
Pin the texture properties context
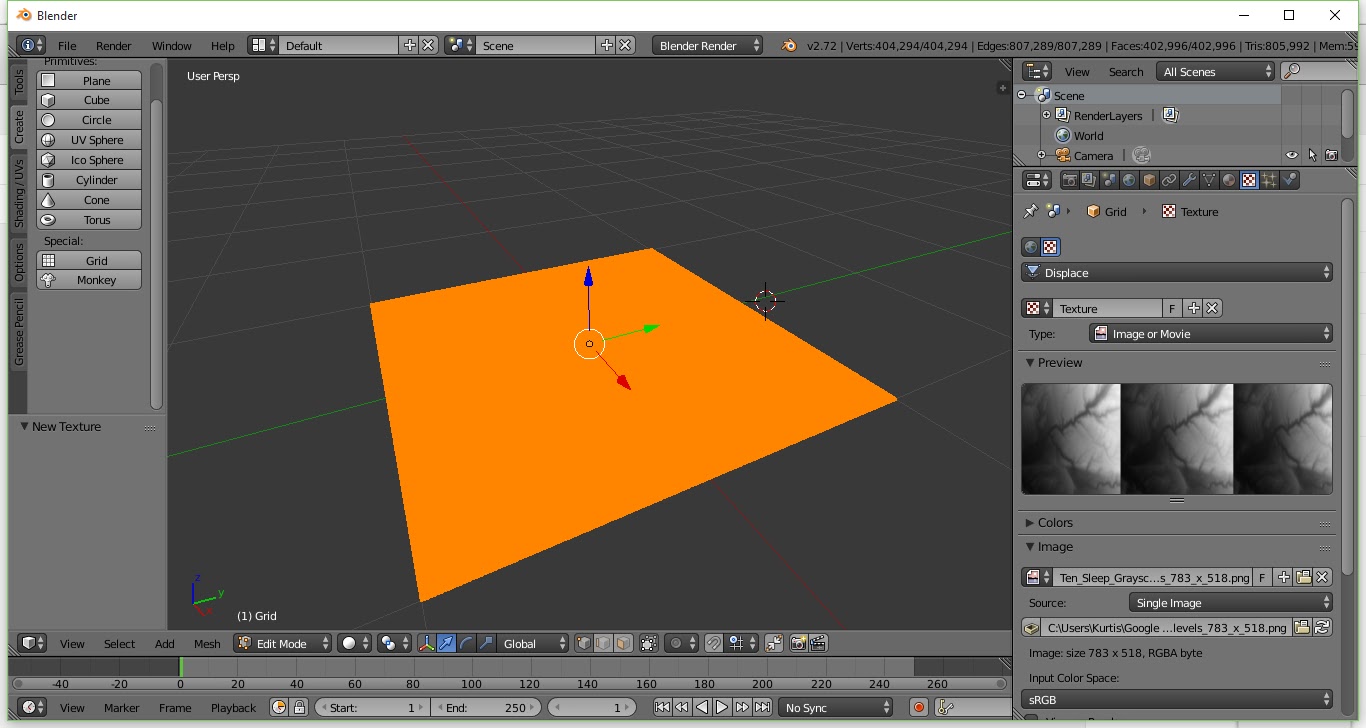click(x=1030, y=211)
